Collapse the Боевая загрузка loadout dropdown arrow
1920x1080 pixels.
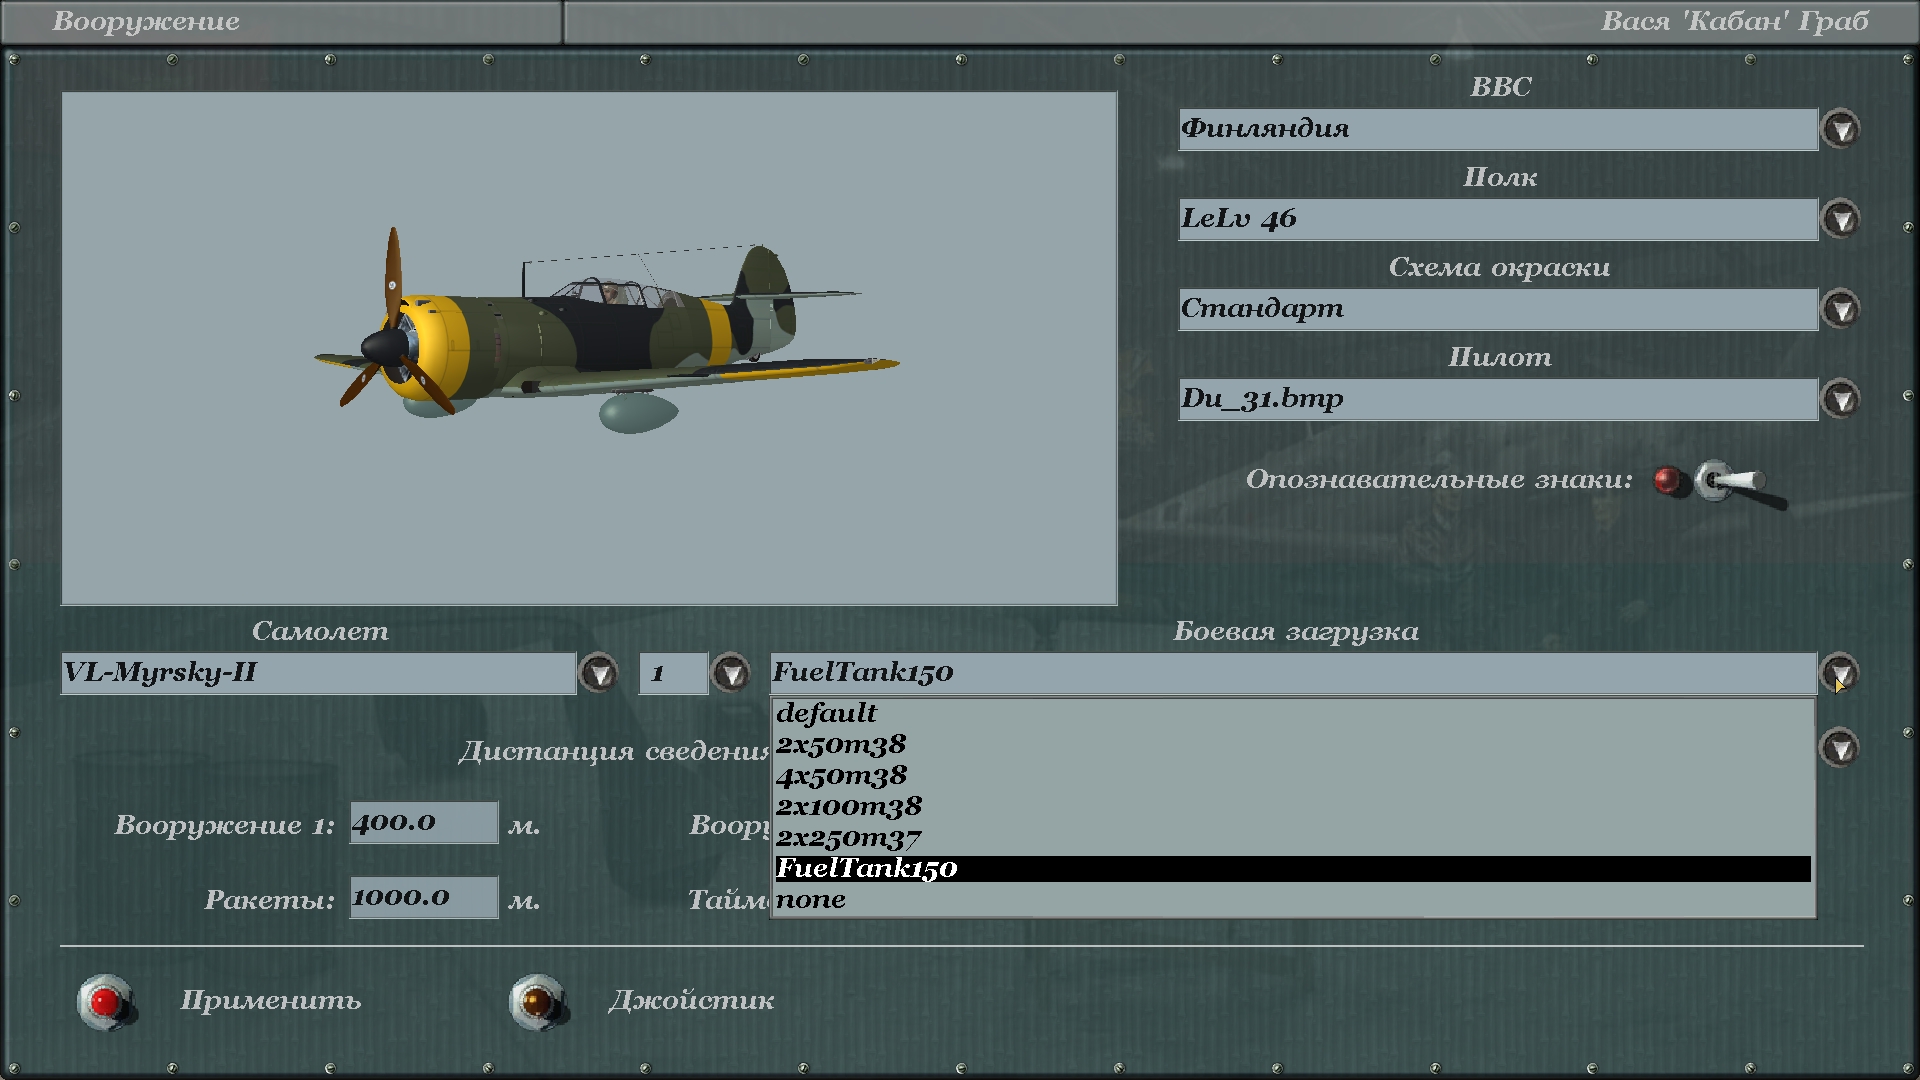pyautogui.click(x=1840, y=673)
